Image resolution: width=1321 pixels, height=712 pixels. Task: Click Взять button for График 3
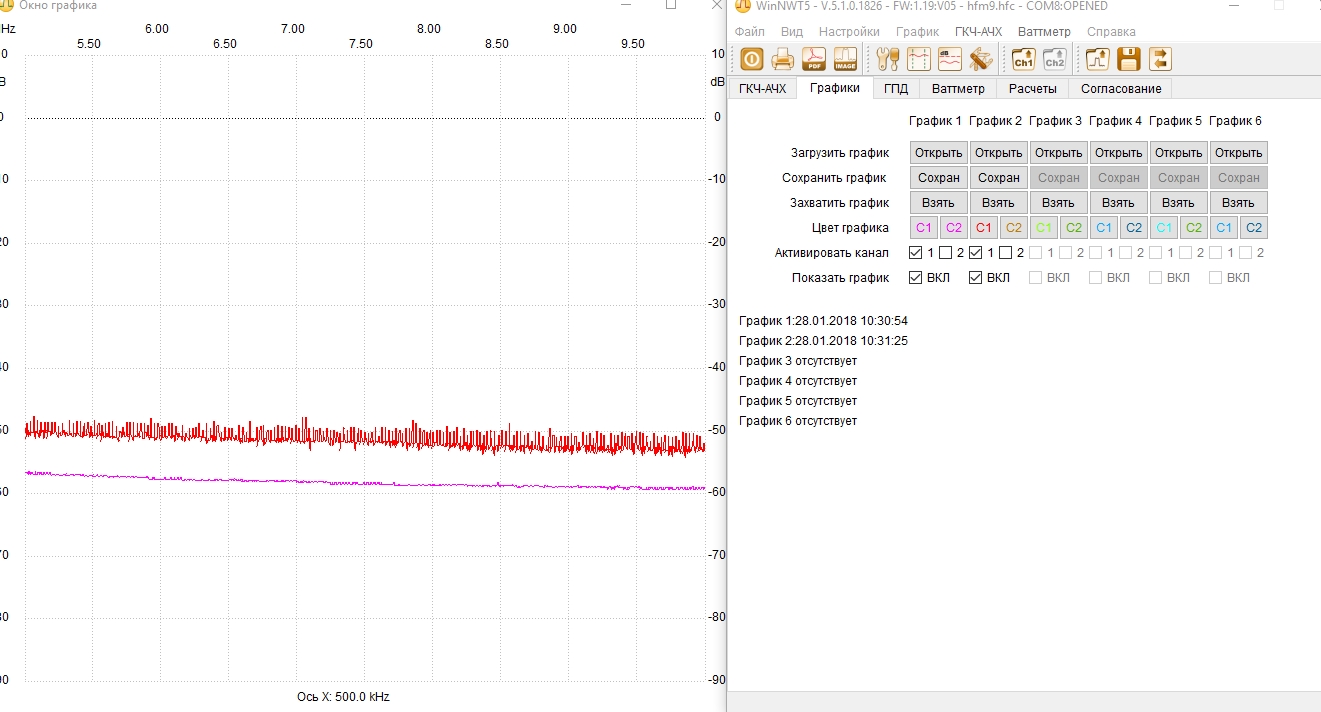1058,203
